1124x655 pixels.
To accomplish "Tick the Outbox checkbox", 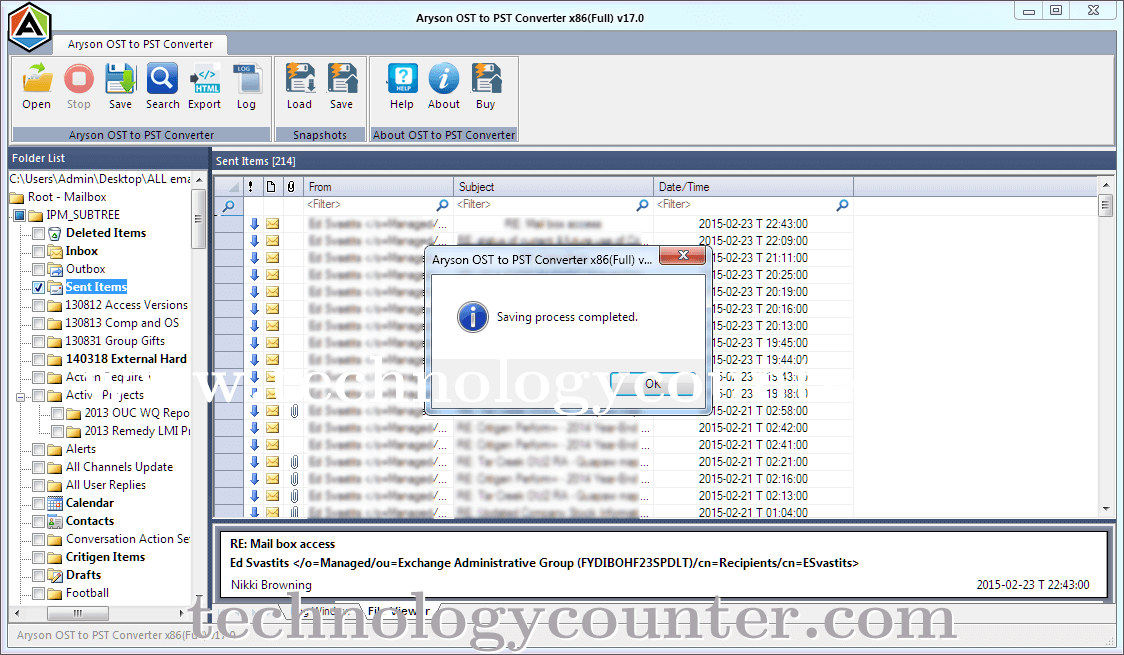I will coord(39,269).
